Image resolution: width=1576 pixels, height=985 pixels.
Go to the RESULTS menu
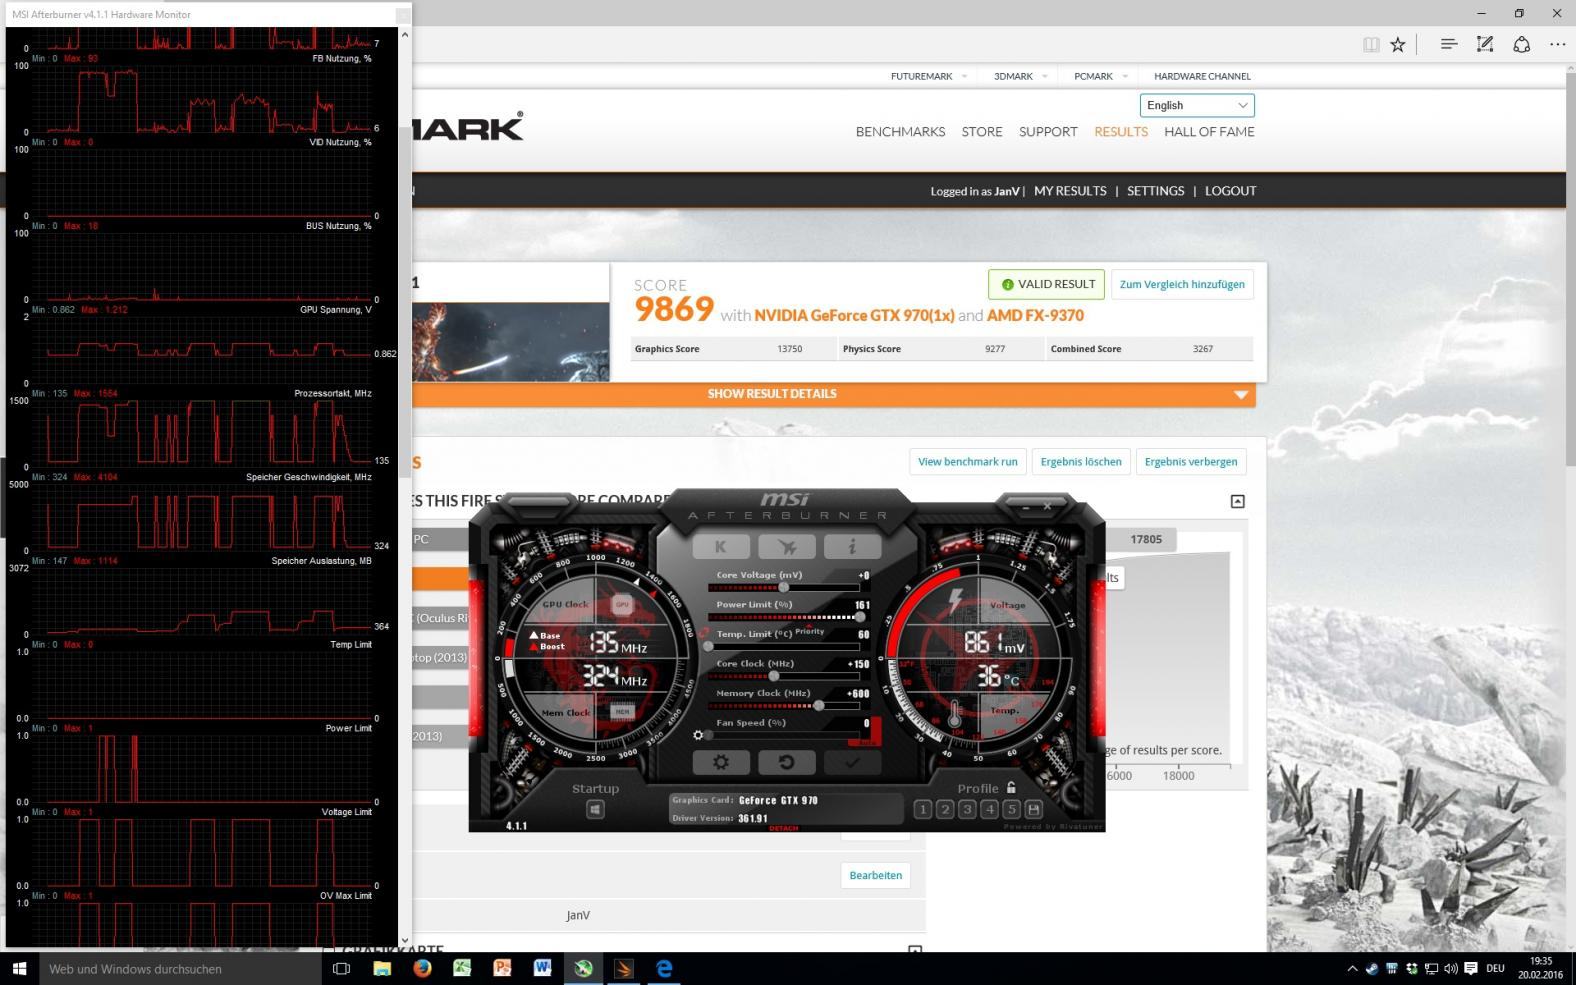pos(1121,132)
